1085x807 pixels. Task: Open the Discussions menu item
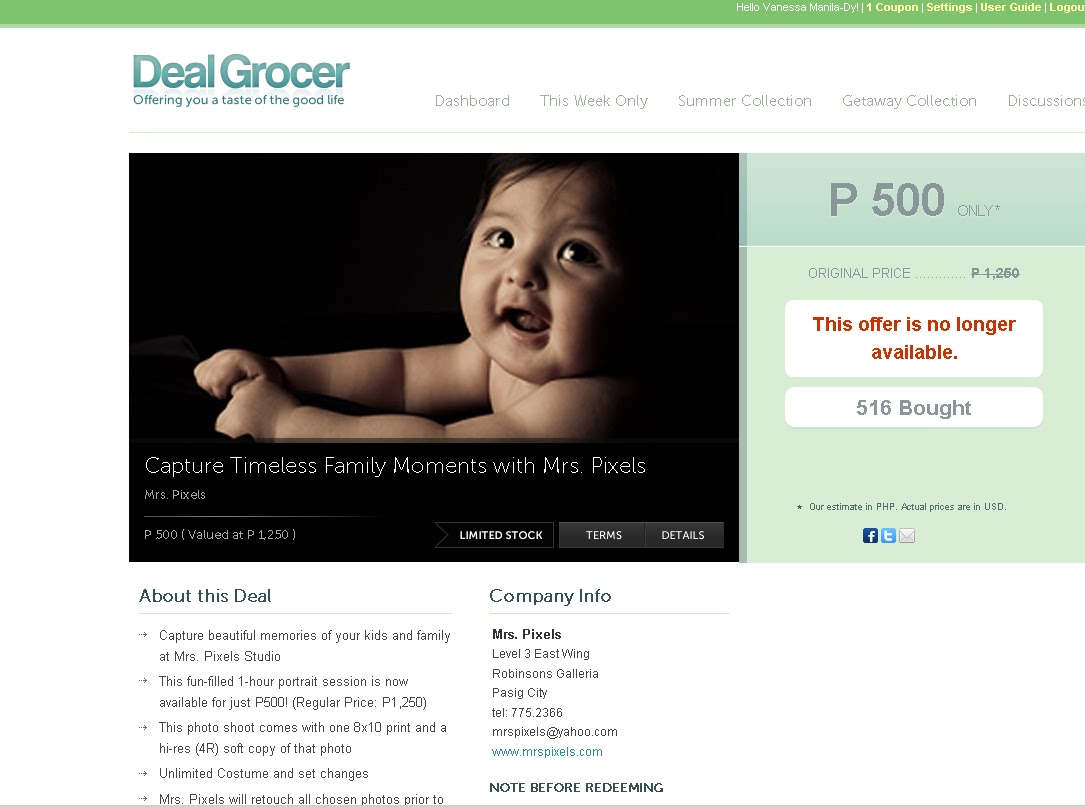click(1046, 101)
